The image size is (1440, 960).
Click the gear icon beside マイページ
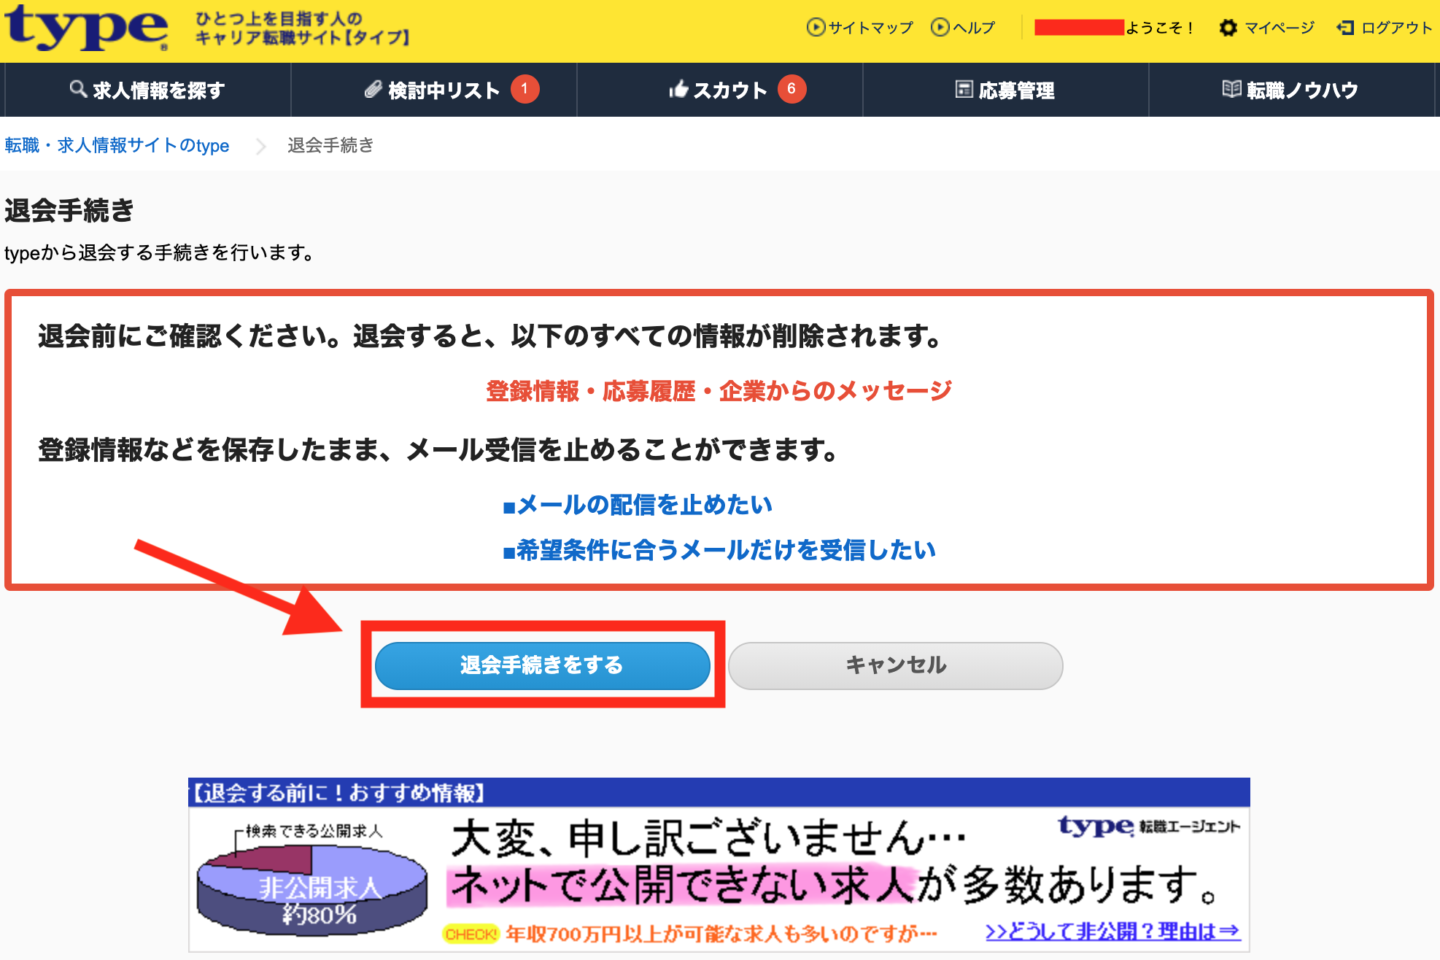(x=1228, y=28)
